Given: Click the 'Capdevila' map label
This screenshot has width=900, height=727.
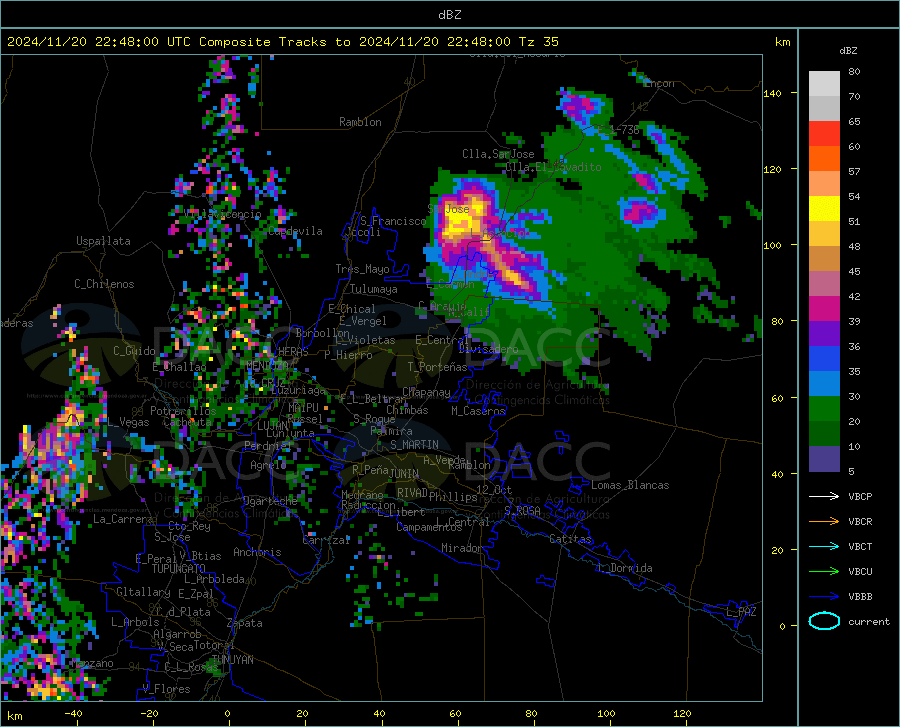Looking at the screenshot, I should (x=295, y=231).
